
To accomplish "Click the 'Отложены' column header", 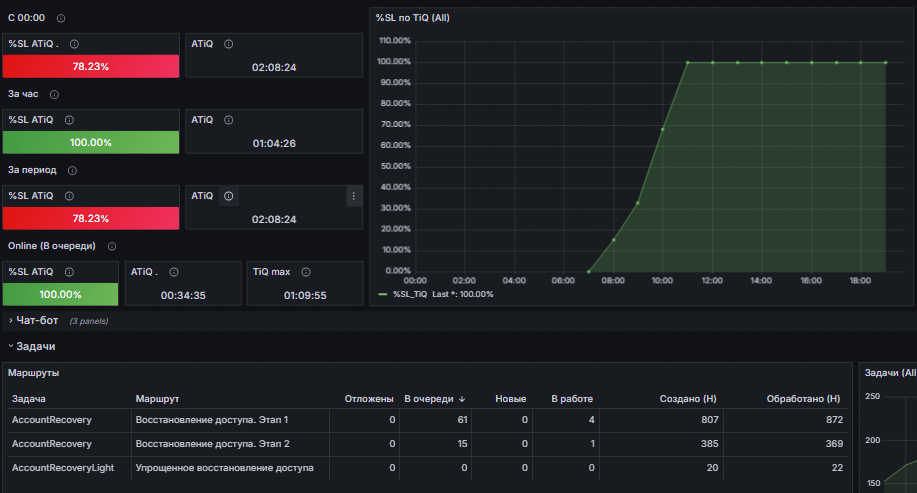I will tap(369, 399).
